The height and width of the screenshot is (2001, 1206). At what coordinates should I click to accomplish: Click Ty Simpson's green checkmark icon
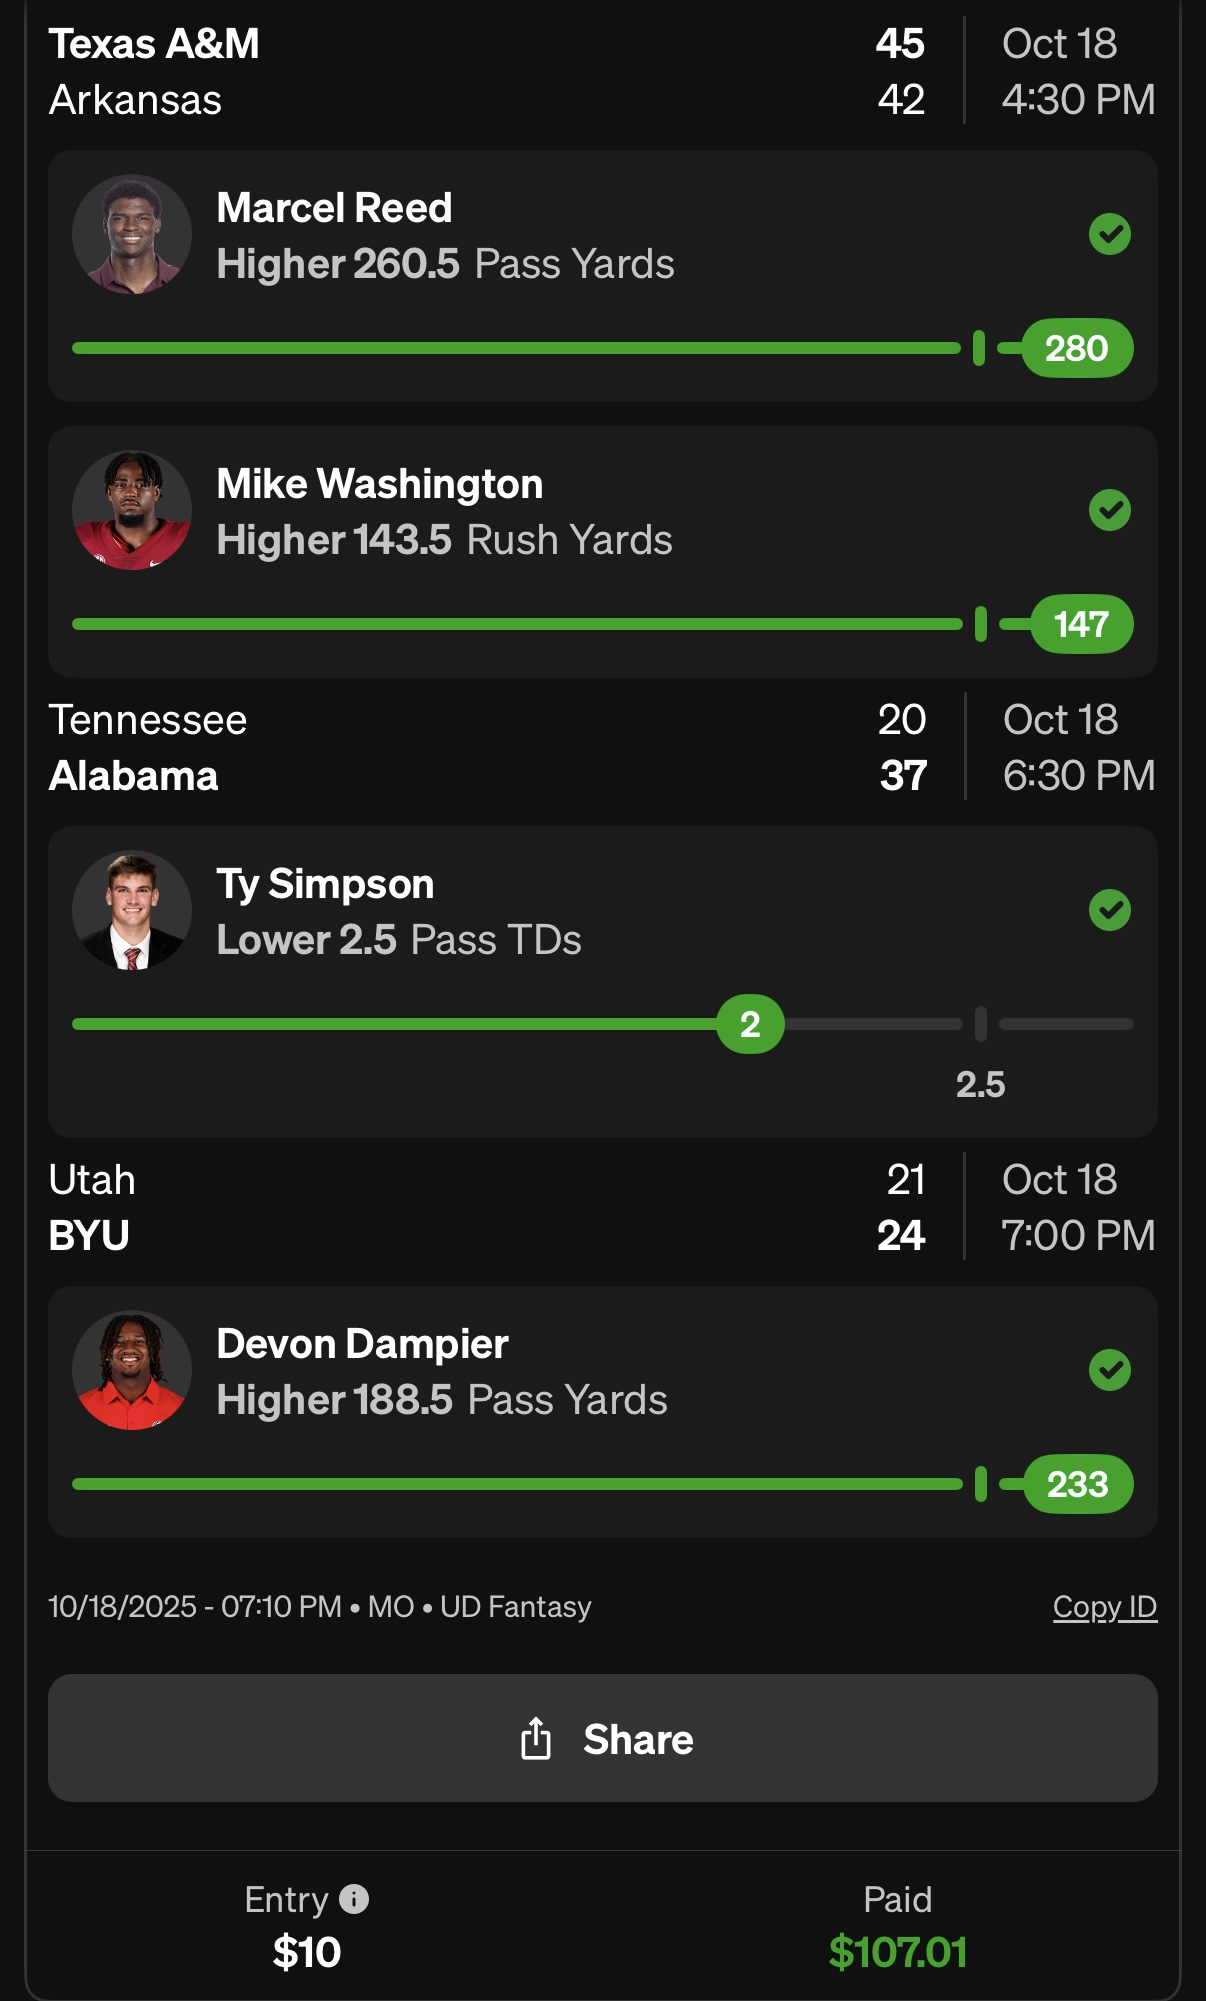[1109, 911]
